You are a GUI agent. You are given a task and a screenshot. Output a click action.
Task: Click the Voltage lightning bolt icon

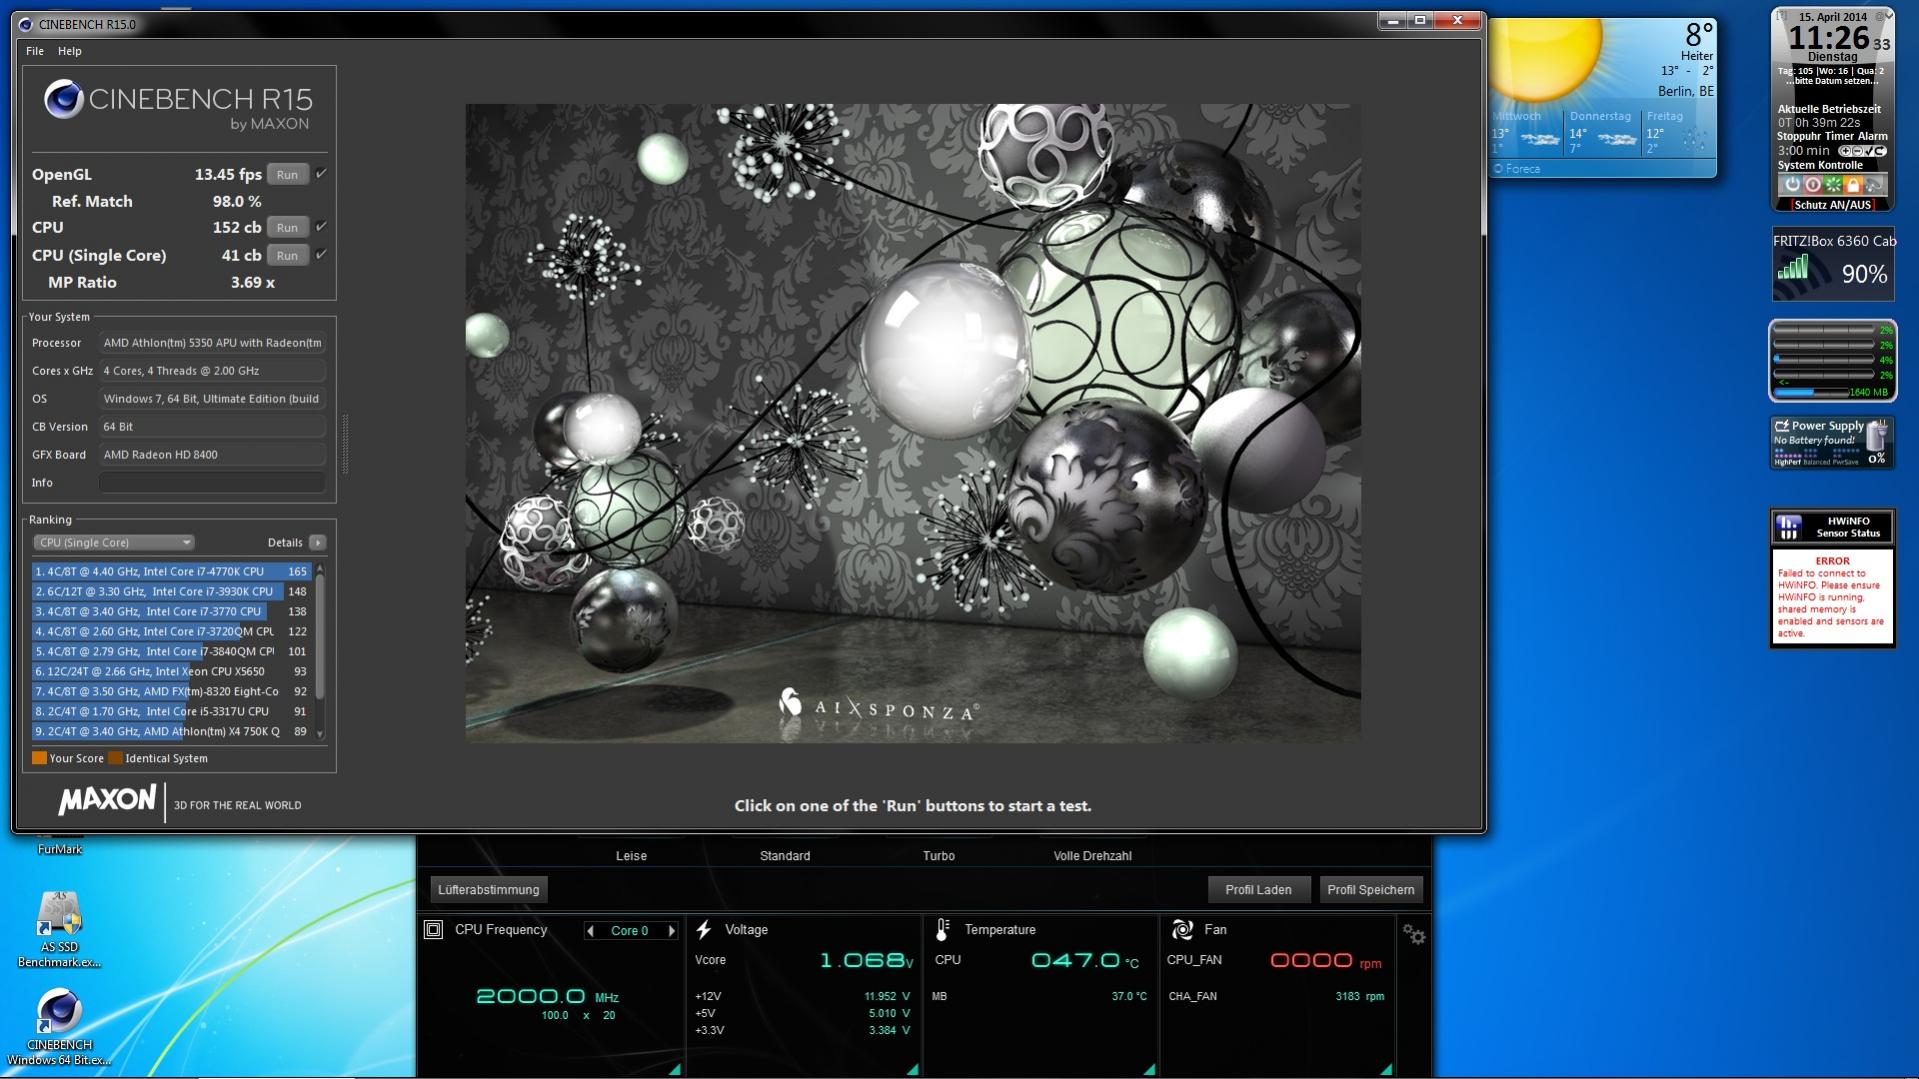pyautogui.click(x=704, y=930)
